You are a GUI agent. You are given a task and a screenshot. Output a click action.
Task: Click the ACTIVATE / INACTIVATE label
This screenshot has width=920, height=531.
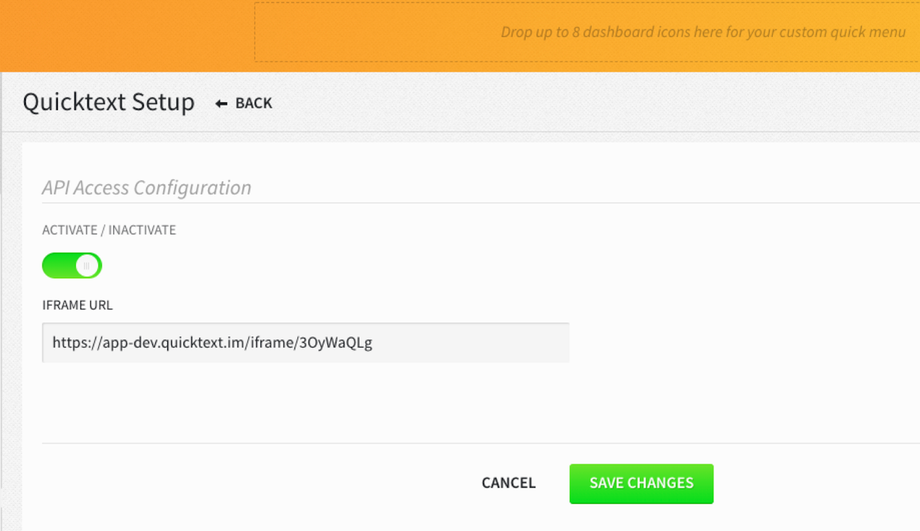coord(109,230)
